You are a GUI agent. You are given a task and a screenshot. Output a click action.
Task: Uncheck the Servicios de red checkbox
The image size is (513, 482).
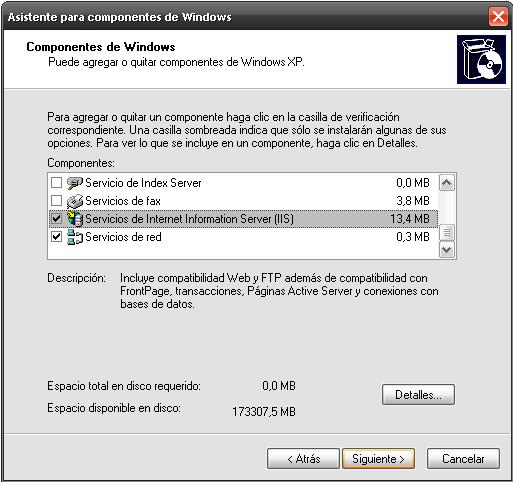point(56,237)
